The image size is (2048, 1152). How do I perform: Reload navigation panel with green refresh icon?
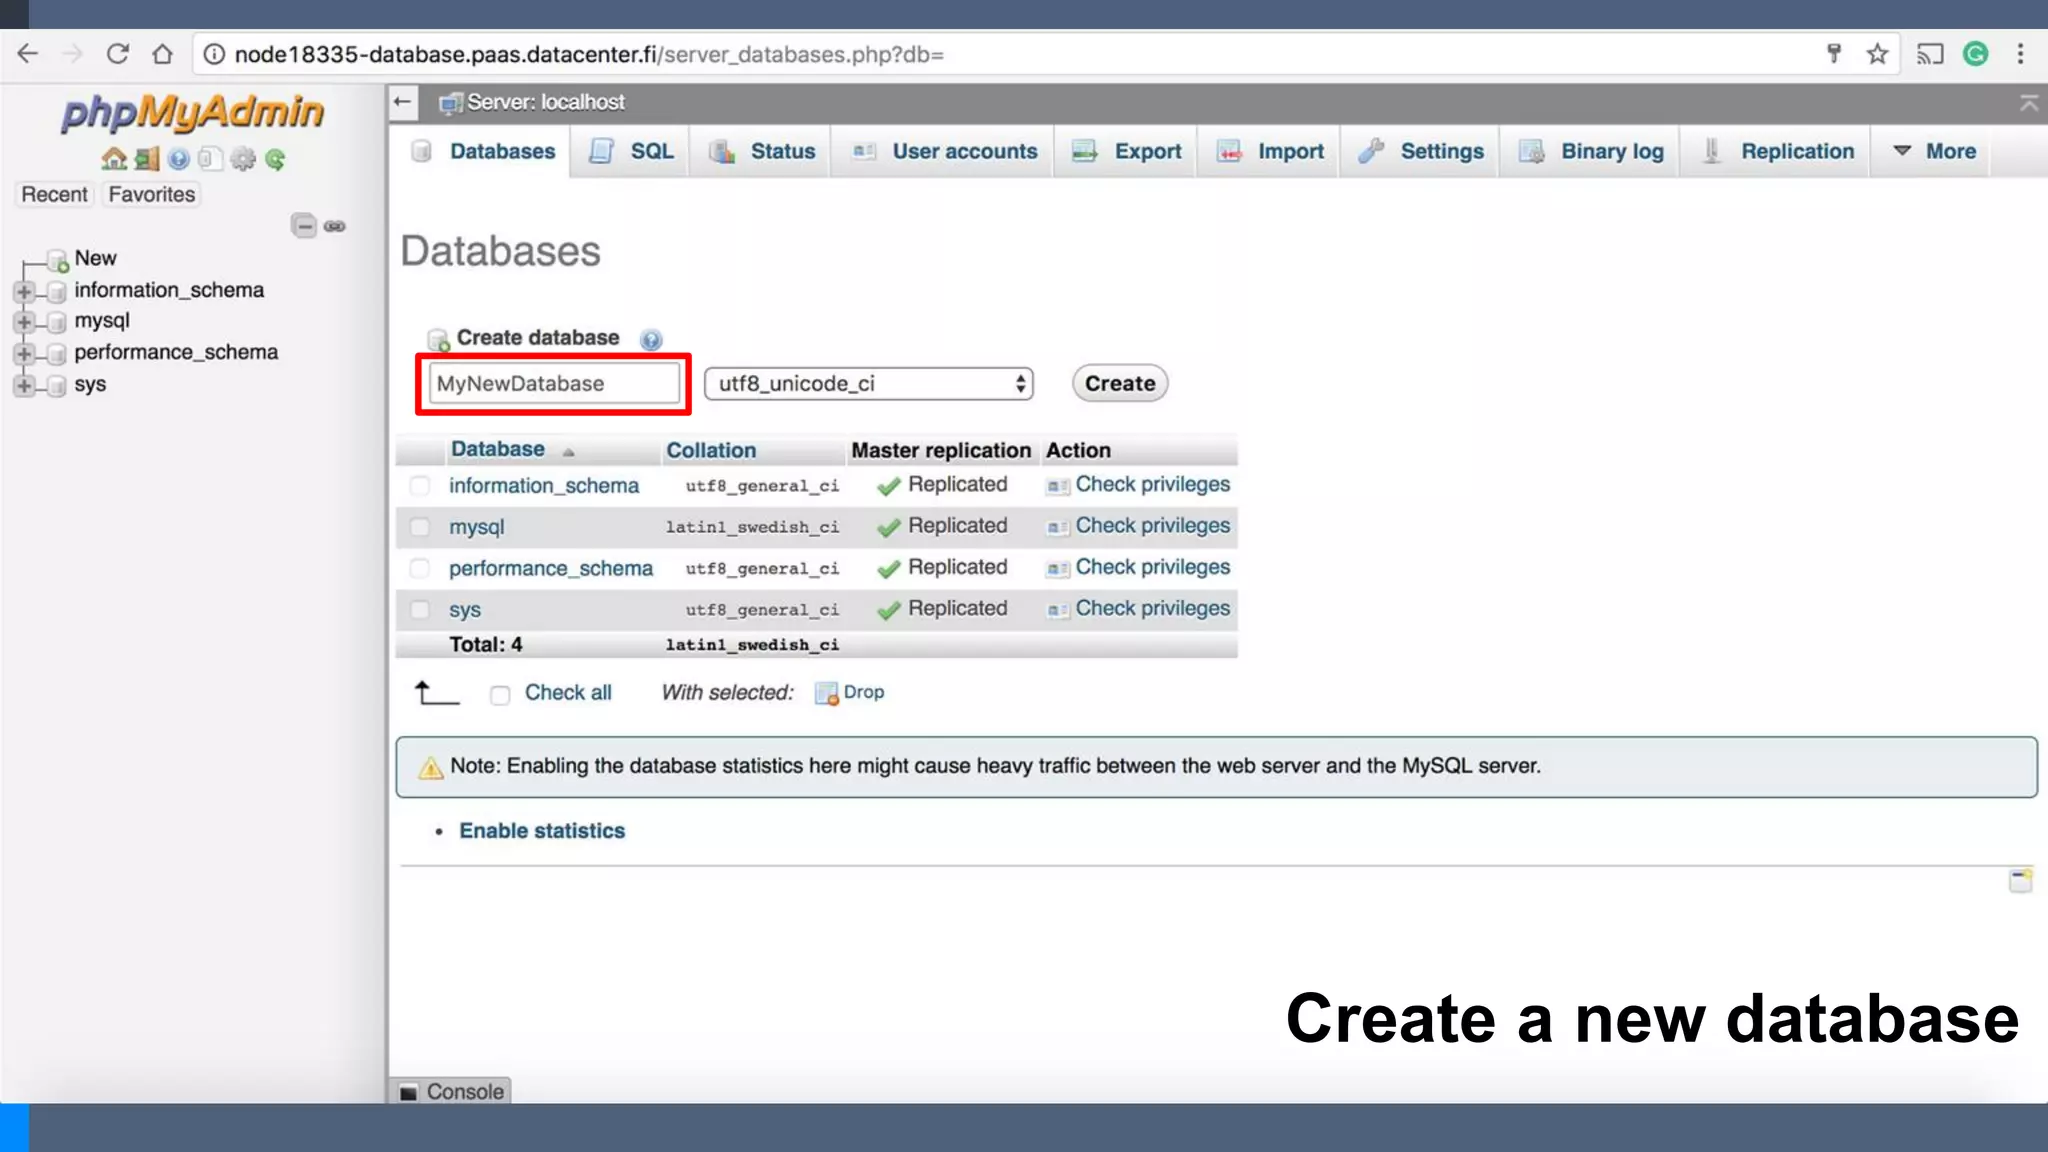point(275,159)
